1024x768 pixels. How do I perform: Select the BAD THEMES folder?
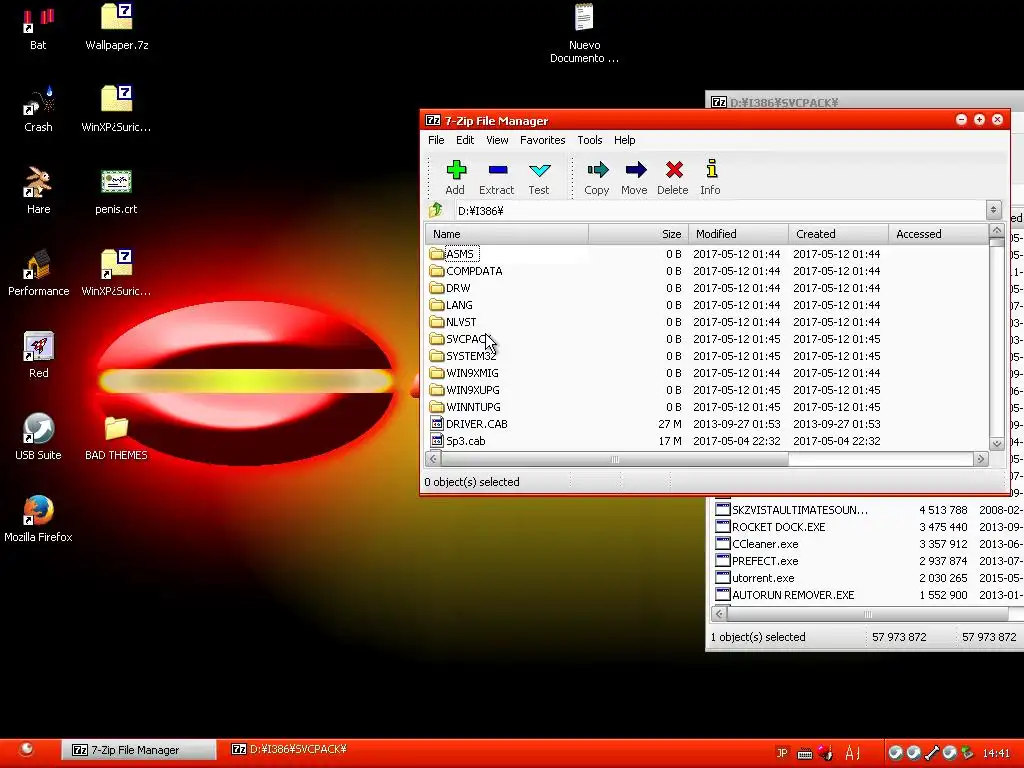(116, 438)
